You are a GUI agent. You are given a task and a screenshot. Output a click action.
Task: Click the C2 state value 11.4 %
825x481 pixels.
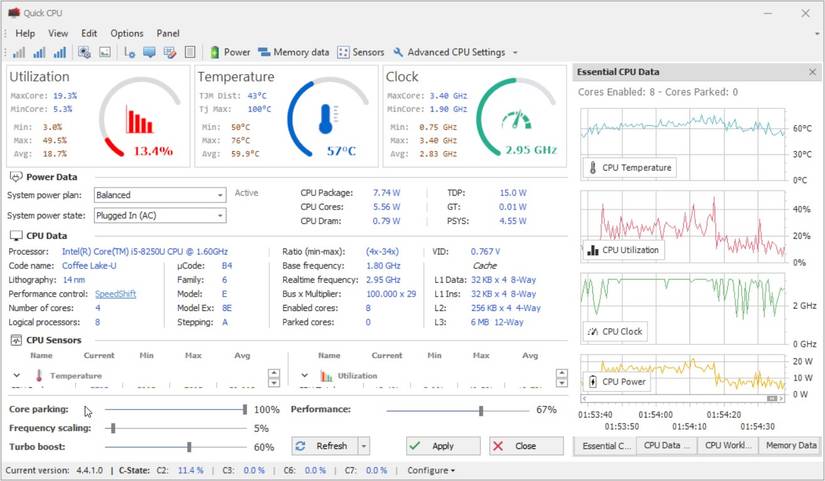(190, 470)
